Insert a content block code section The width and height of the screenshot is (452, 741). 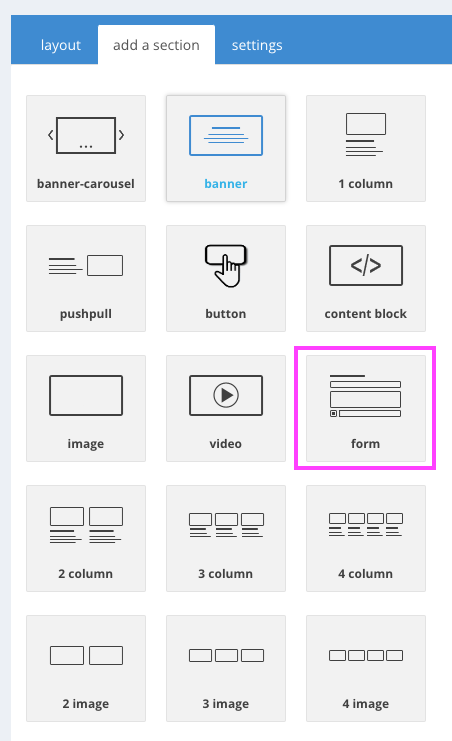[365, 278]
